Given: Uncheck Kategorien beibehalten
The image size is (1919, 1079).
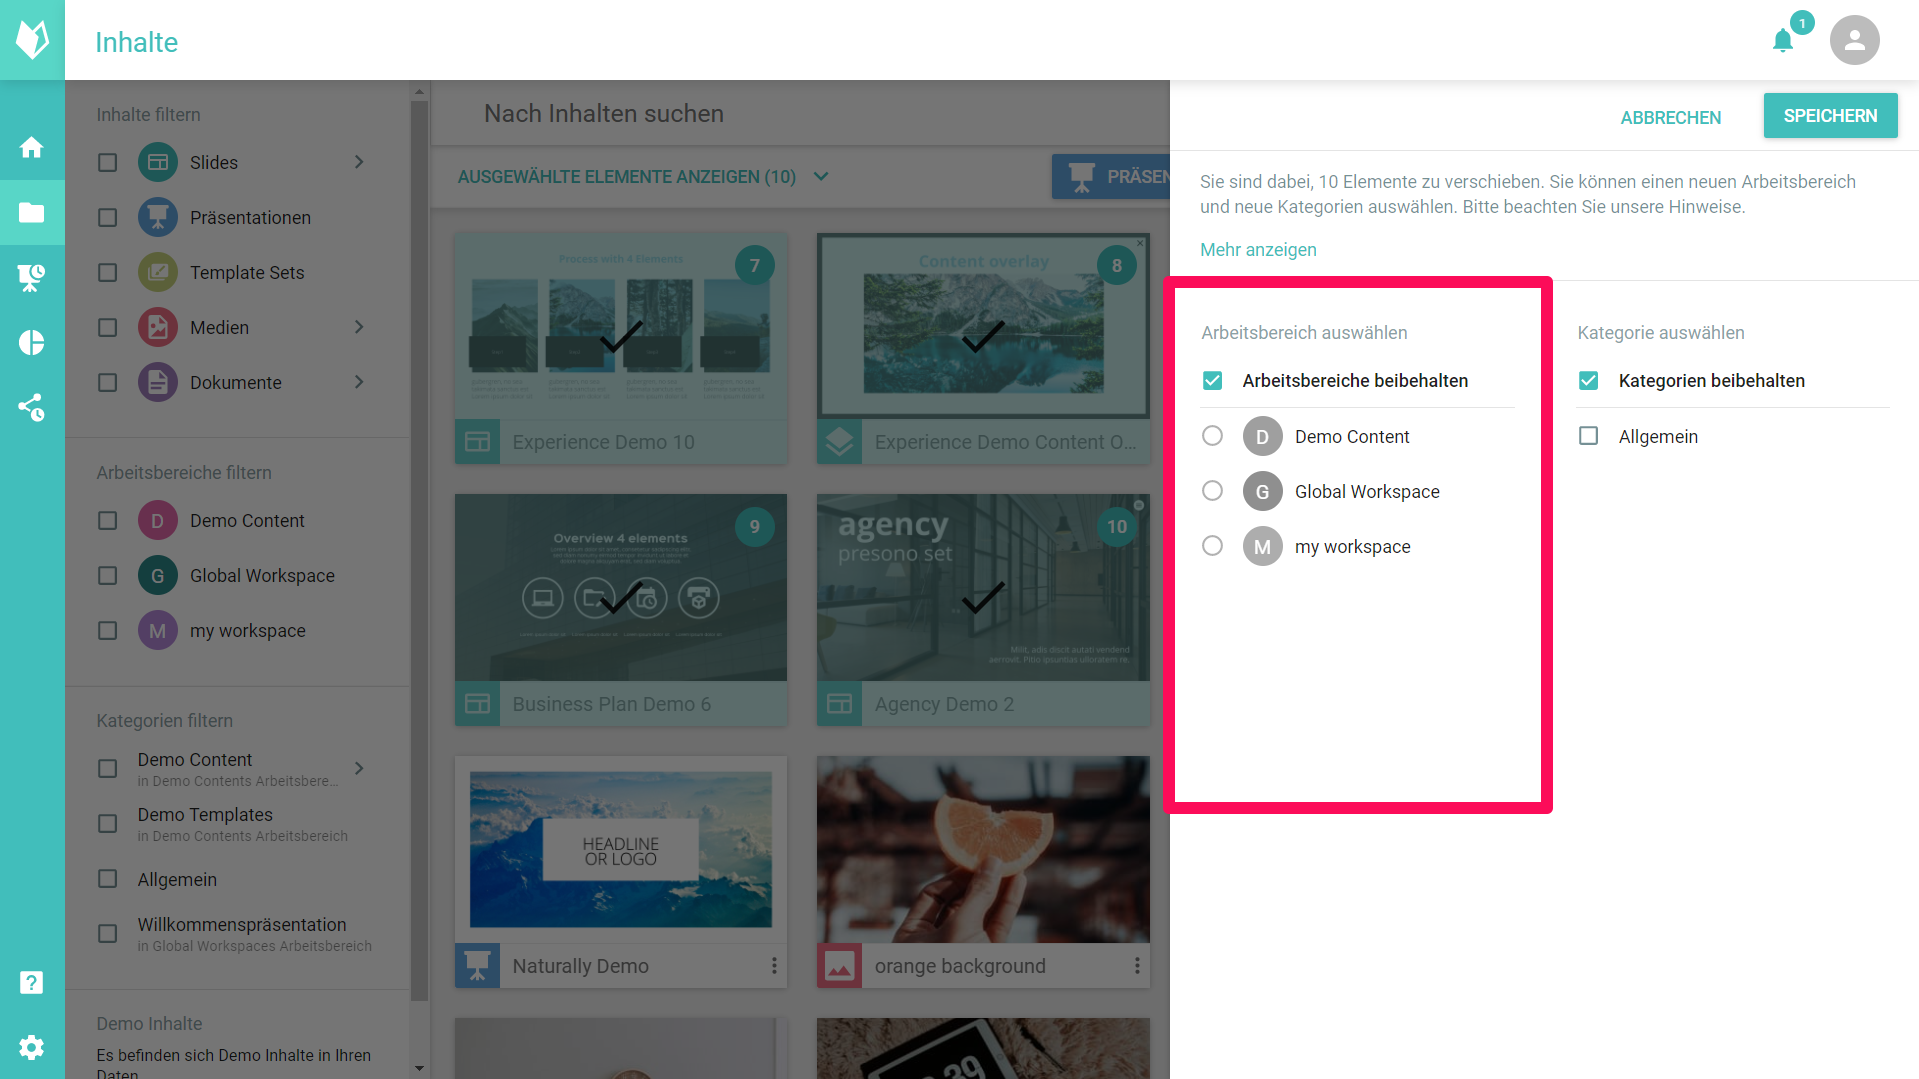Looking at the screenshot, I should point(1588,381).
